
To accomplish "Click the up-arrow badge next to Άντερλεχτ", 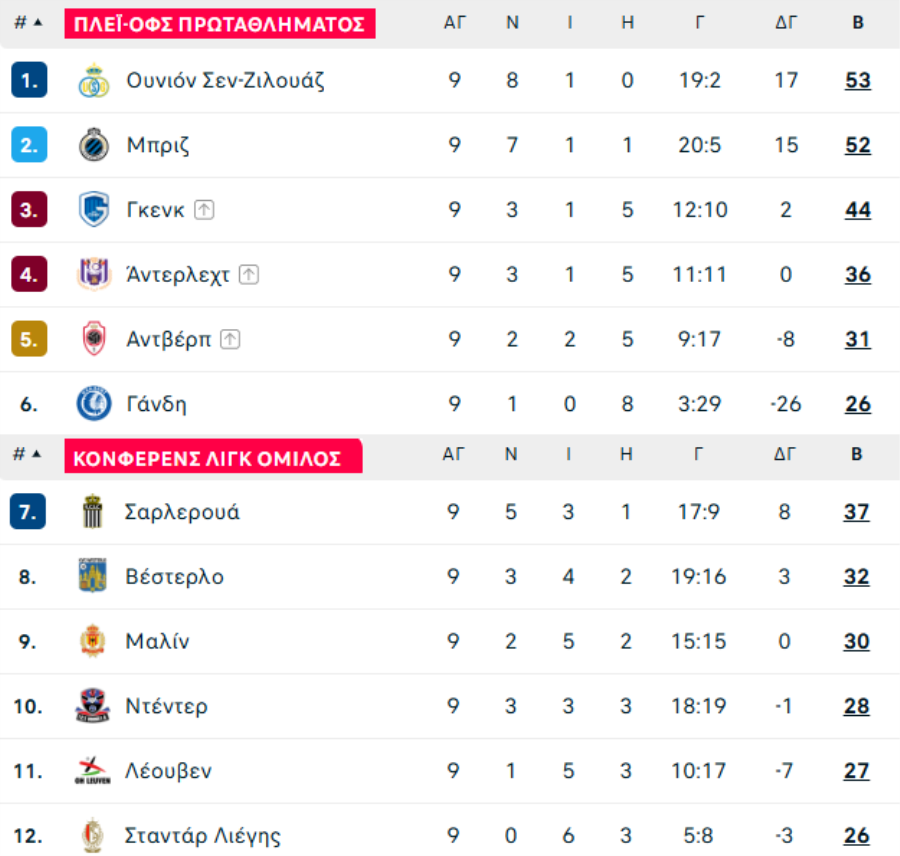I will 249,274.
